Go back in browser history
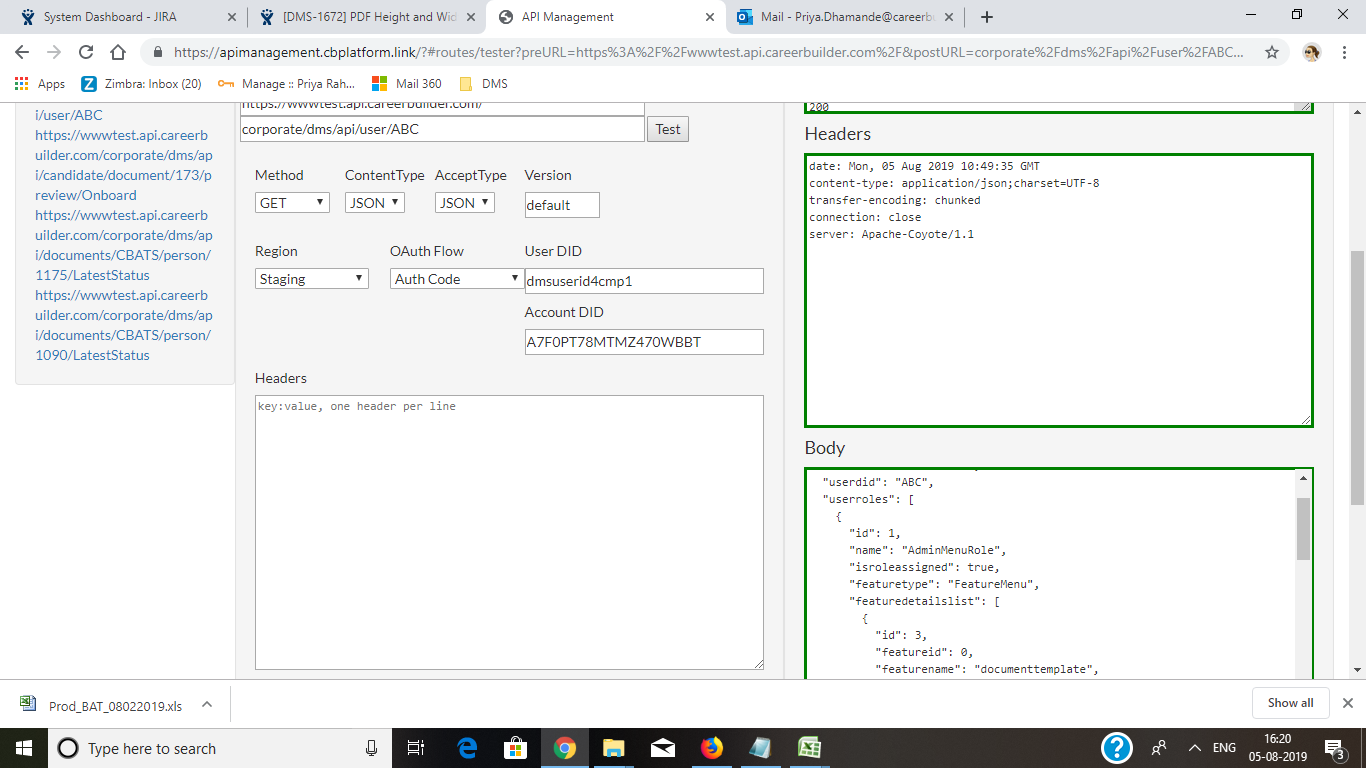The image size is (1366, 768). [22, 52]
